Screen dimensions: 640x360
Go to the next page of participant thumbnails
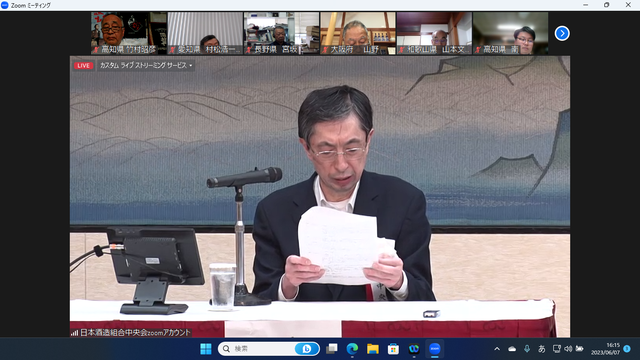click(562, 33)
